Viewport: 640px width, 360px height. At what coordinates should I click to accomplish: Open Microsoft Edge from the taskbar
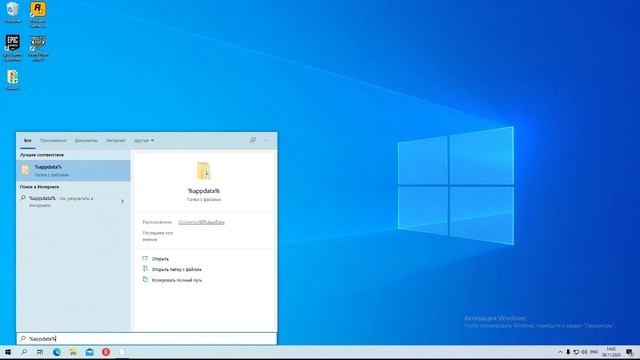[x=57, y=352]
